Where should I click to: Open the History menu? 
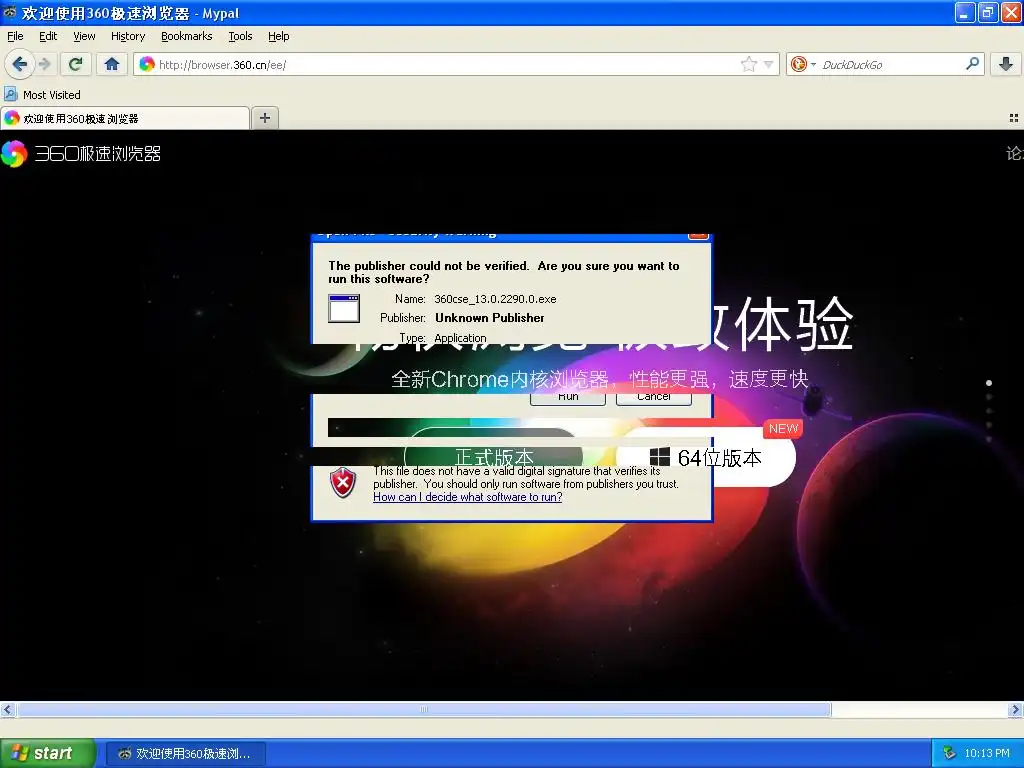point(128,36)
